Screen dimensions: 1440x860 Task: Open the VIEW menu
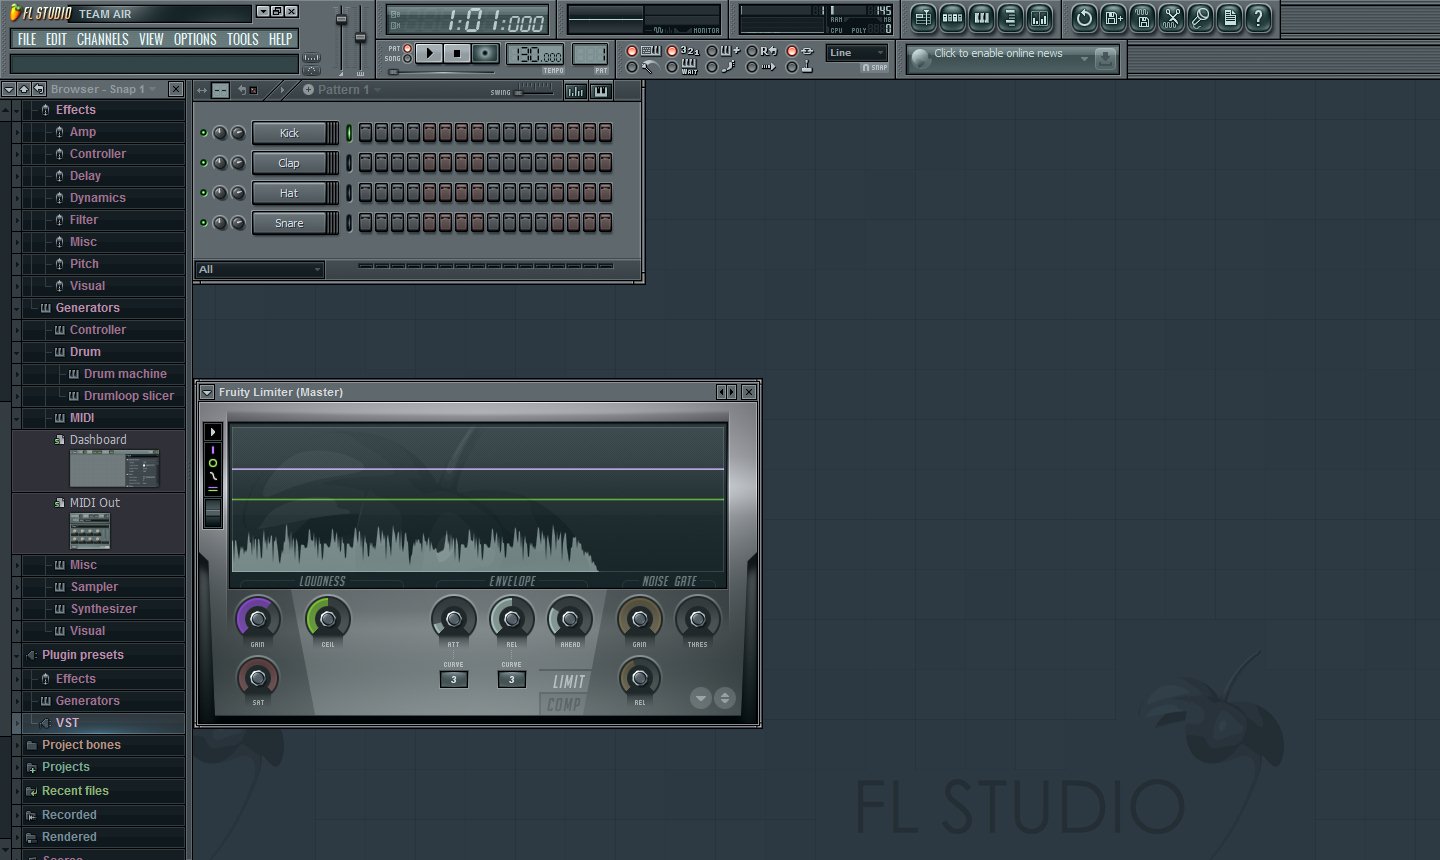click(151, 39)
